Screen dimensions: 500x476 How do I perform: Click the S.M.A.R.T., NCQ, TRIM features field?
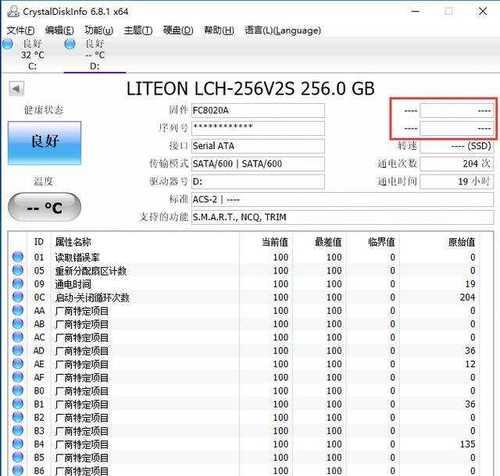pyautogui.click(x=342, y=217)
